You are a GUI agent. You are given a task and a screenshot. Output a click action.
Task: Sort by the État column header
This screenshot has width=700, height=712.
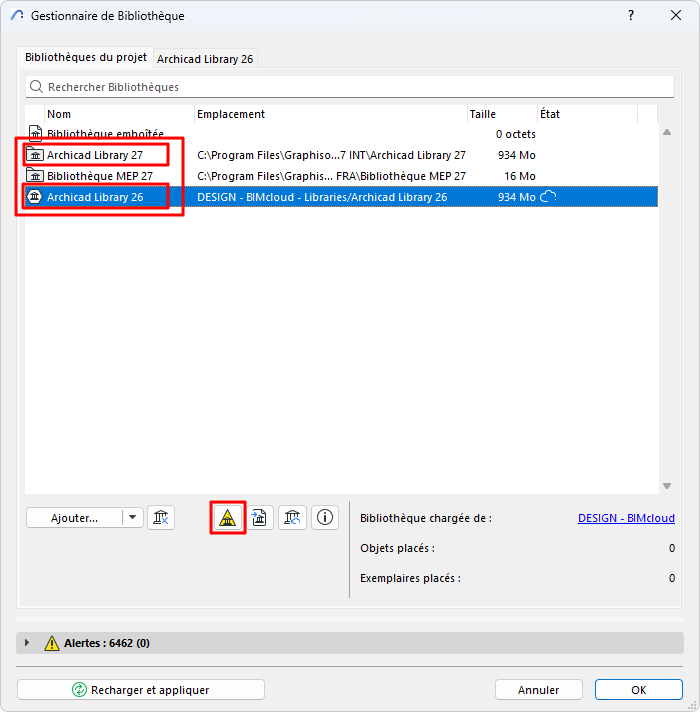pos(588,114)
